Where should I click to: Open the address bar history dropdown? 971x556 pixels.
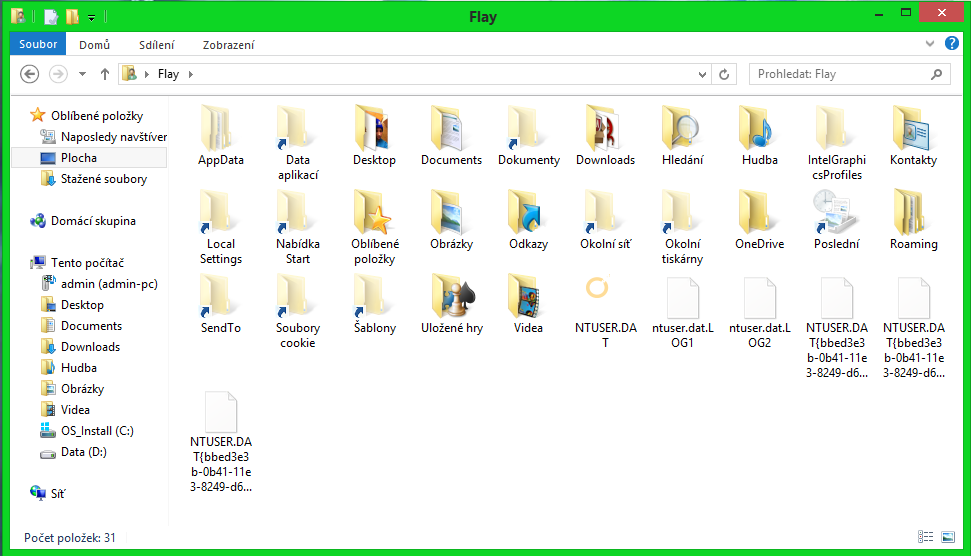tap(702, 74)
